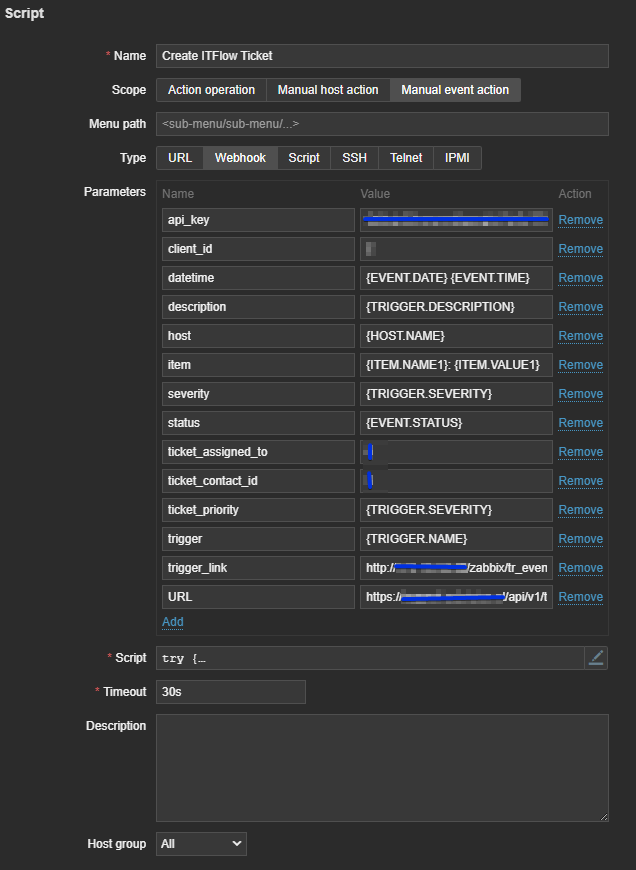The height and width of the screenshot is (870, 636).
Task: Edit the ticket_priority row's {TRIGGER.SEVERITY} value
Action: 456,510
